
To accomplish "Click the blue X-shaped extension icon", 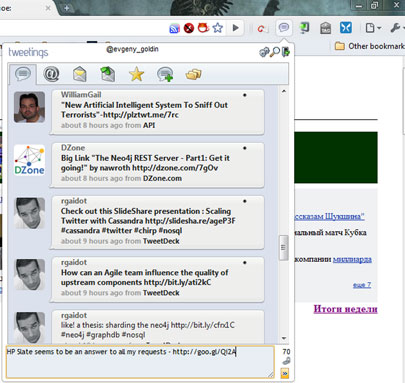I will point(346,27).
